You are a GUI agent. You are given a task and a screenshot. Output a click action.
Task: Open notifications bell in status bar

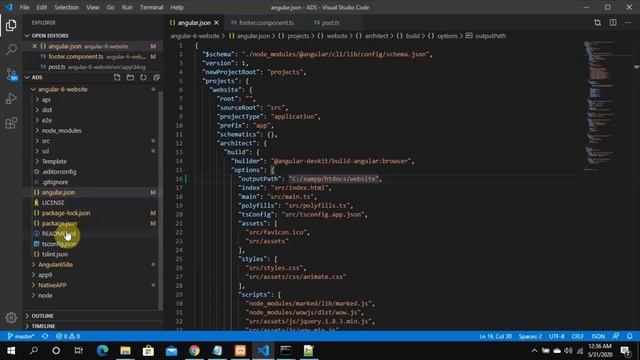[x=630, y=336]
